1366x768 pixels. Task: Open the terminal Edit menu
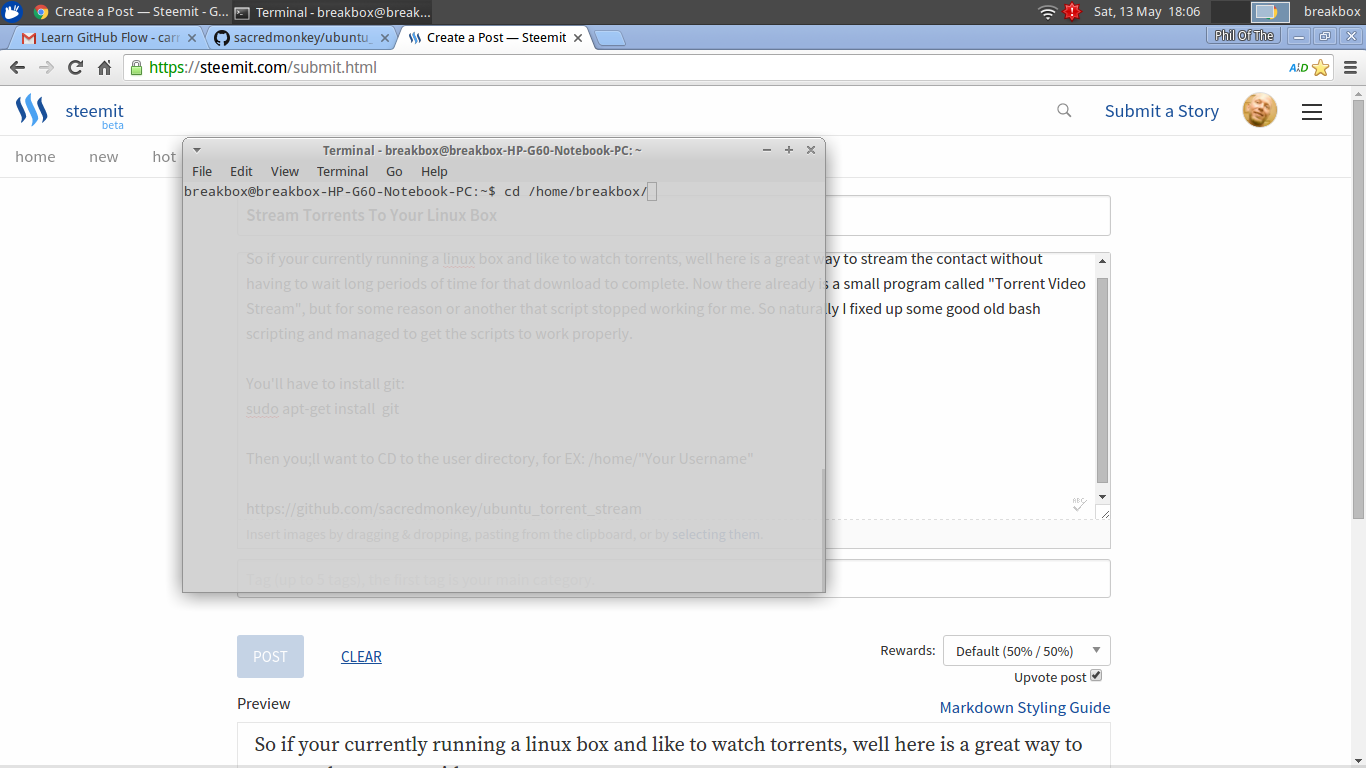pos(241,171)
